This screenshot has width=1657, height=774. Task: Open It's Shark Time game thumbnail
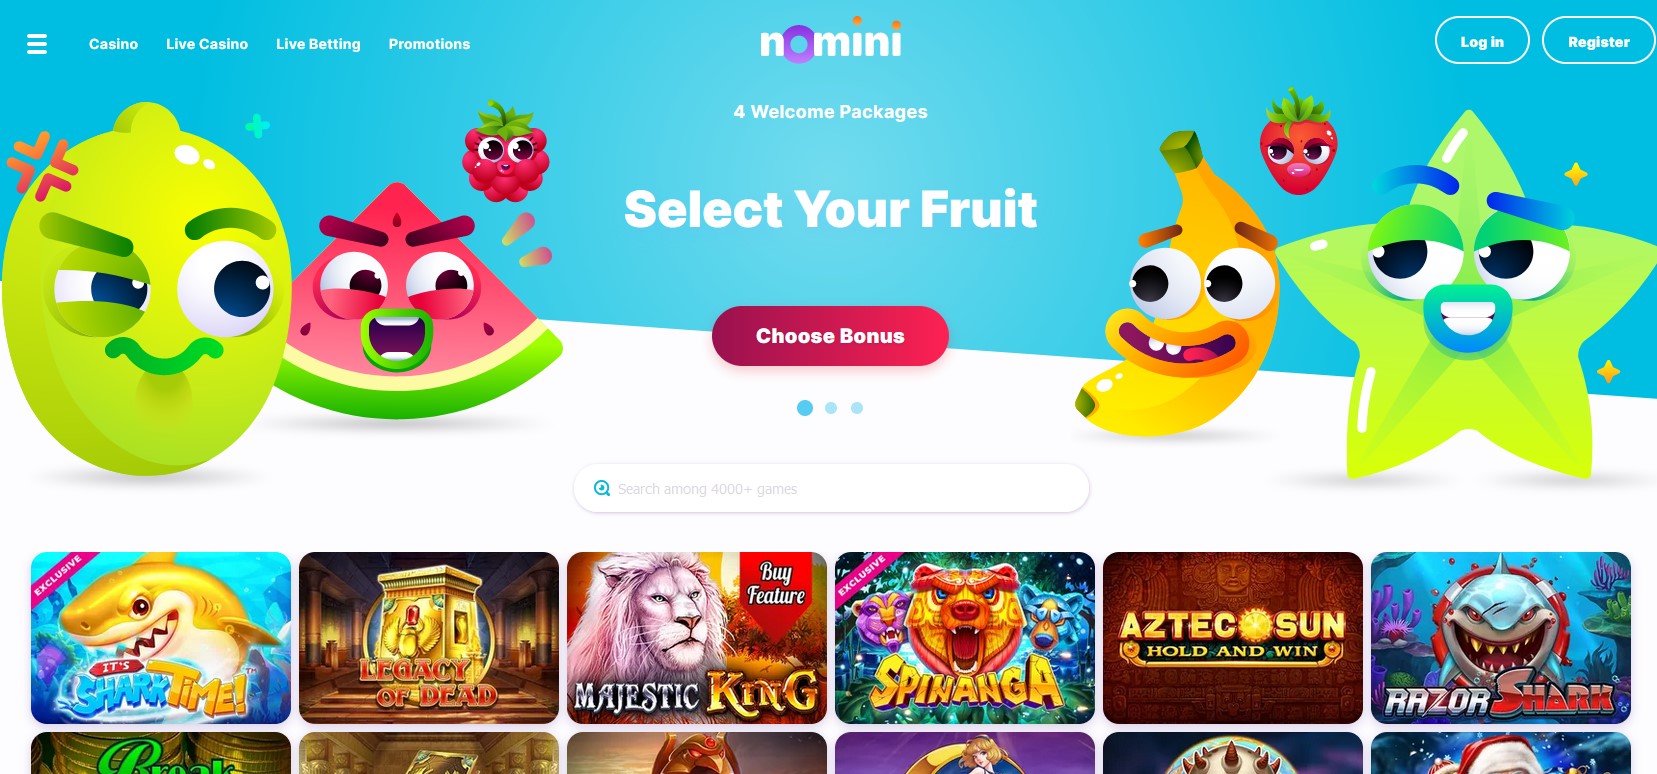tap(161, 638)
